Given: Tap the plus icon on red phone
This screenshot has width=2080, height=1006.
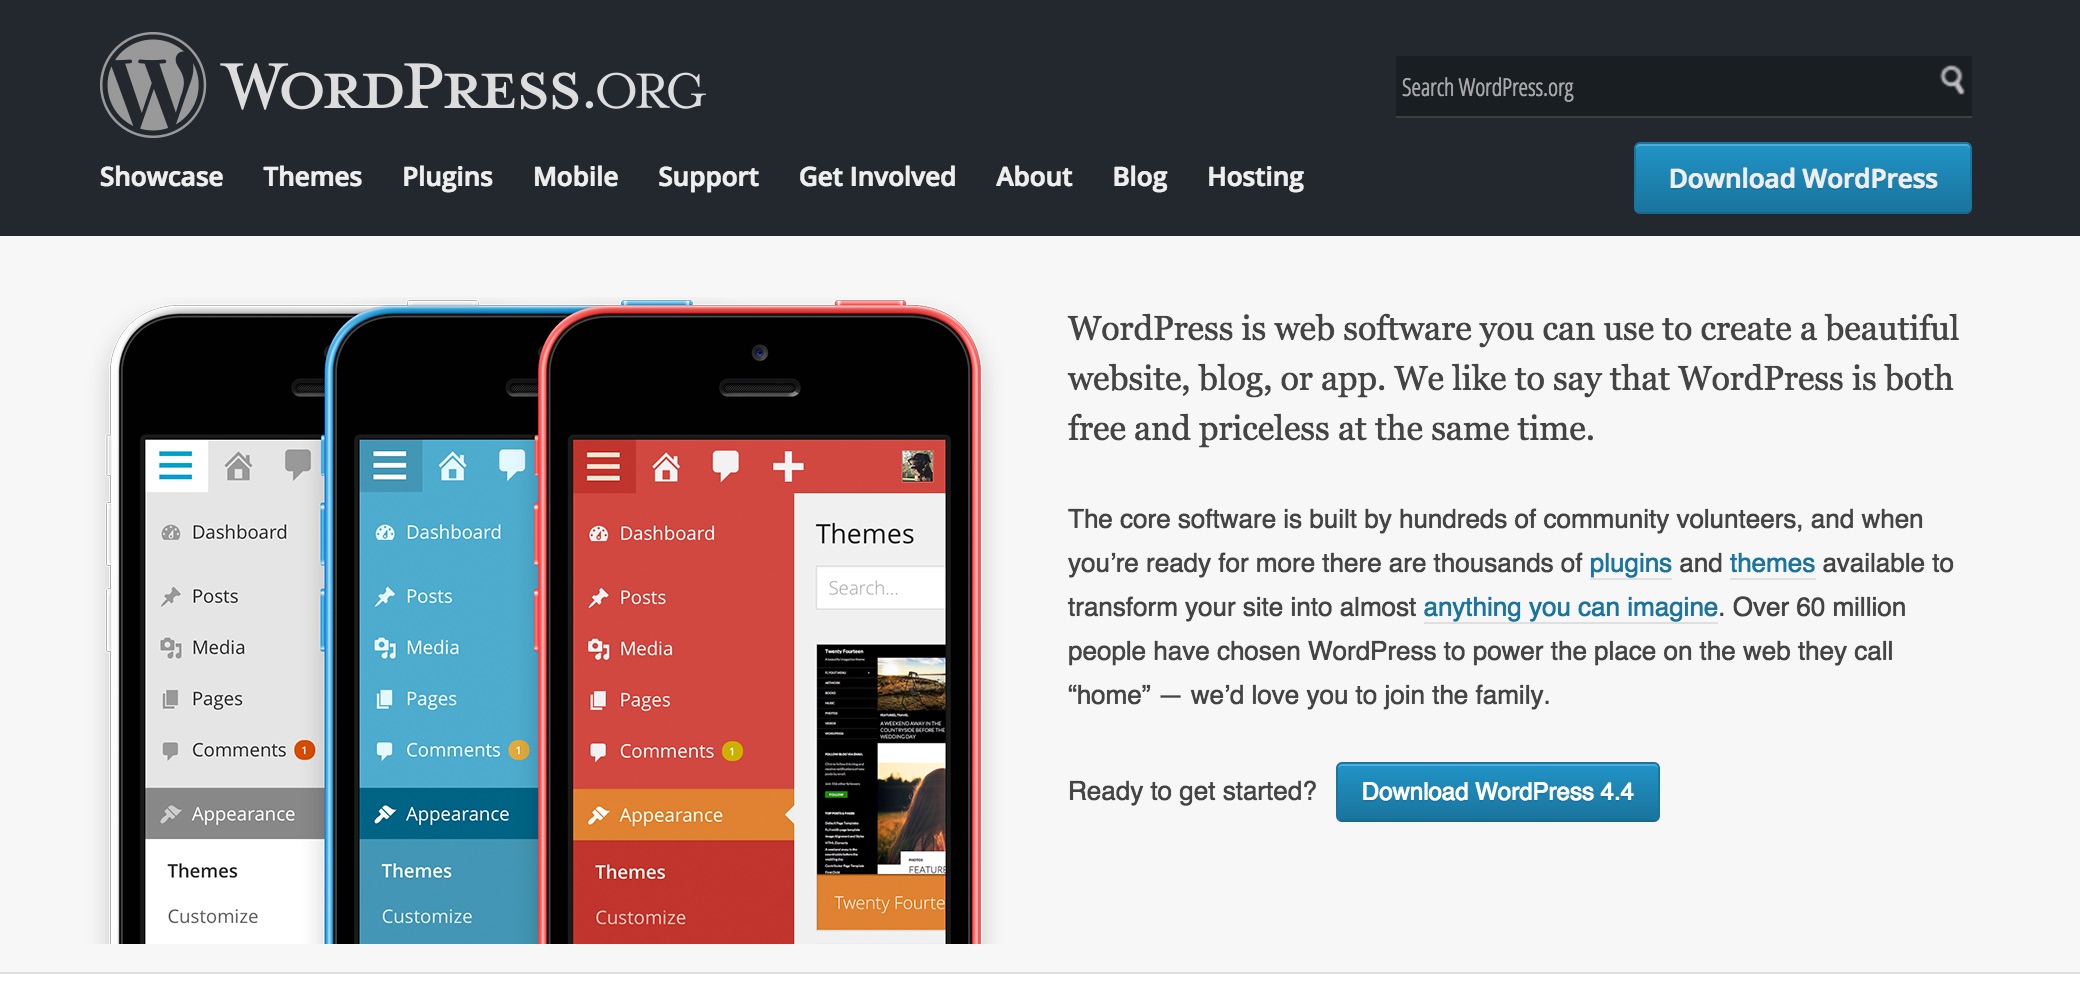Looking at the screenshot, I should tap(788, 466).
